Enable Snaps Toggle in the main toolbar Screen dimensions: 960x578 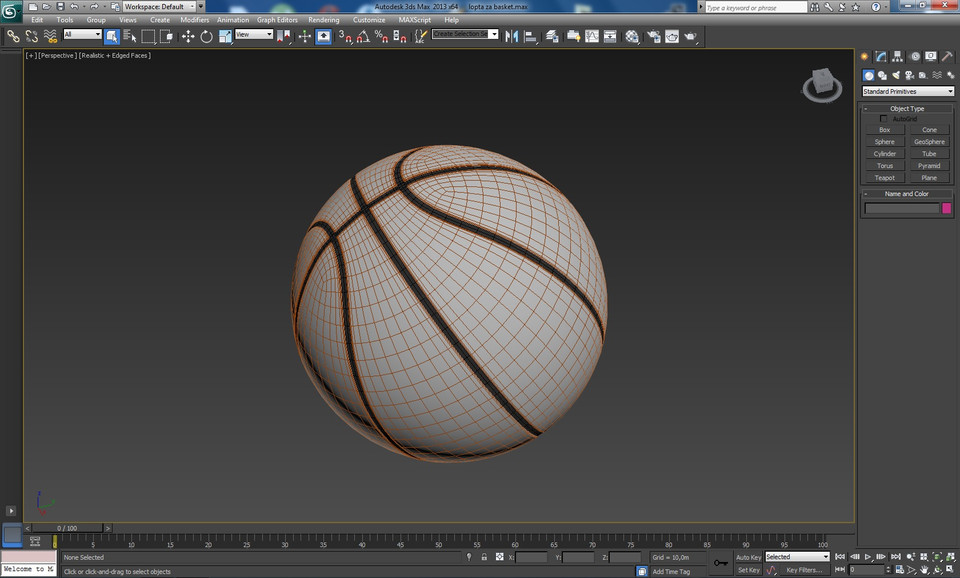(346, 36)
